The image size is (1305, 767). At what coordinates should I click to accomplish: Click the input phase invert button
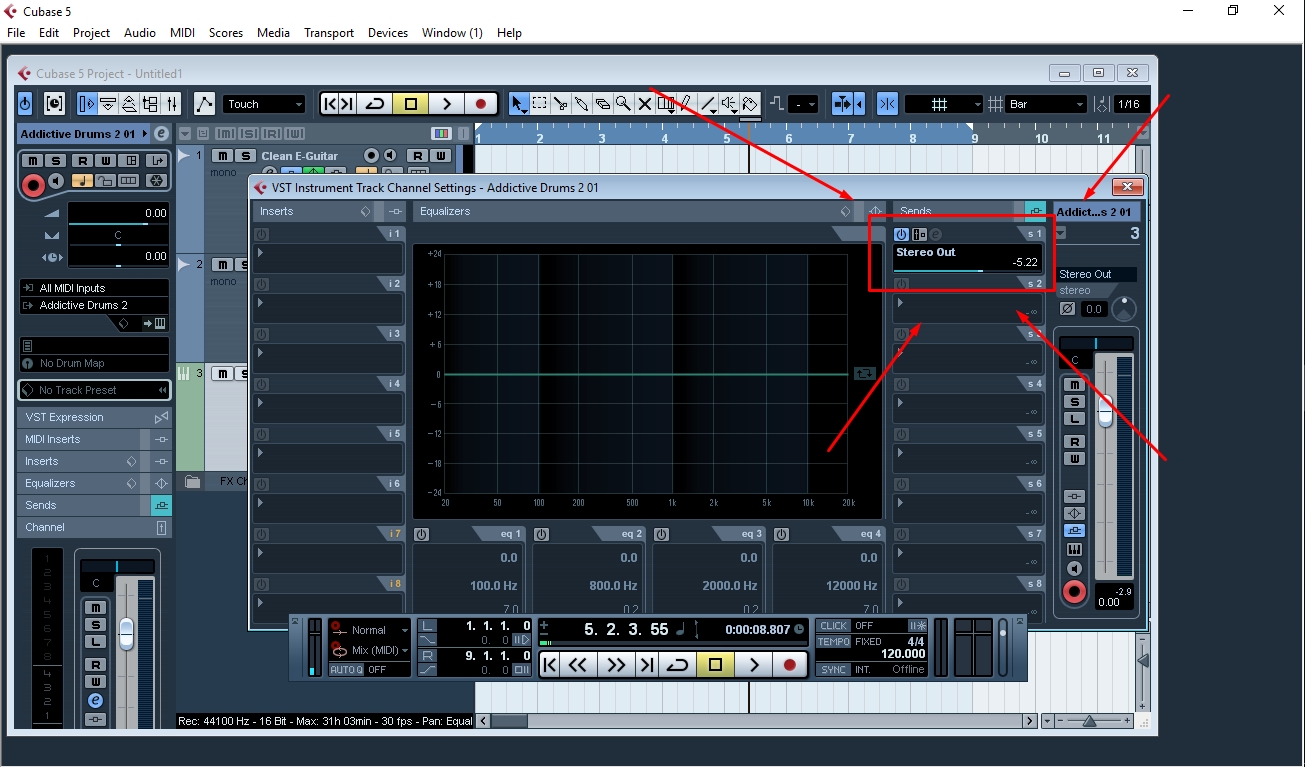coord(1067,309)
